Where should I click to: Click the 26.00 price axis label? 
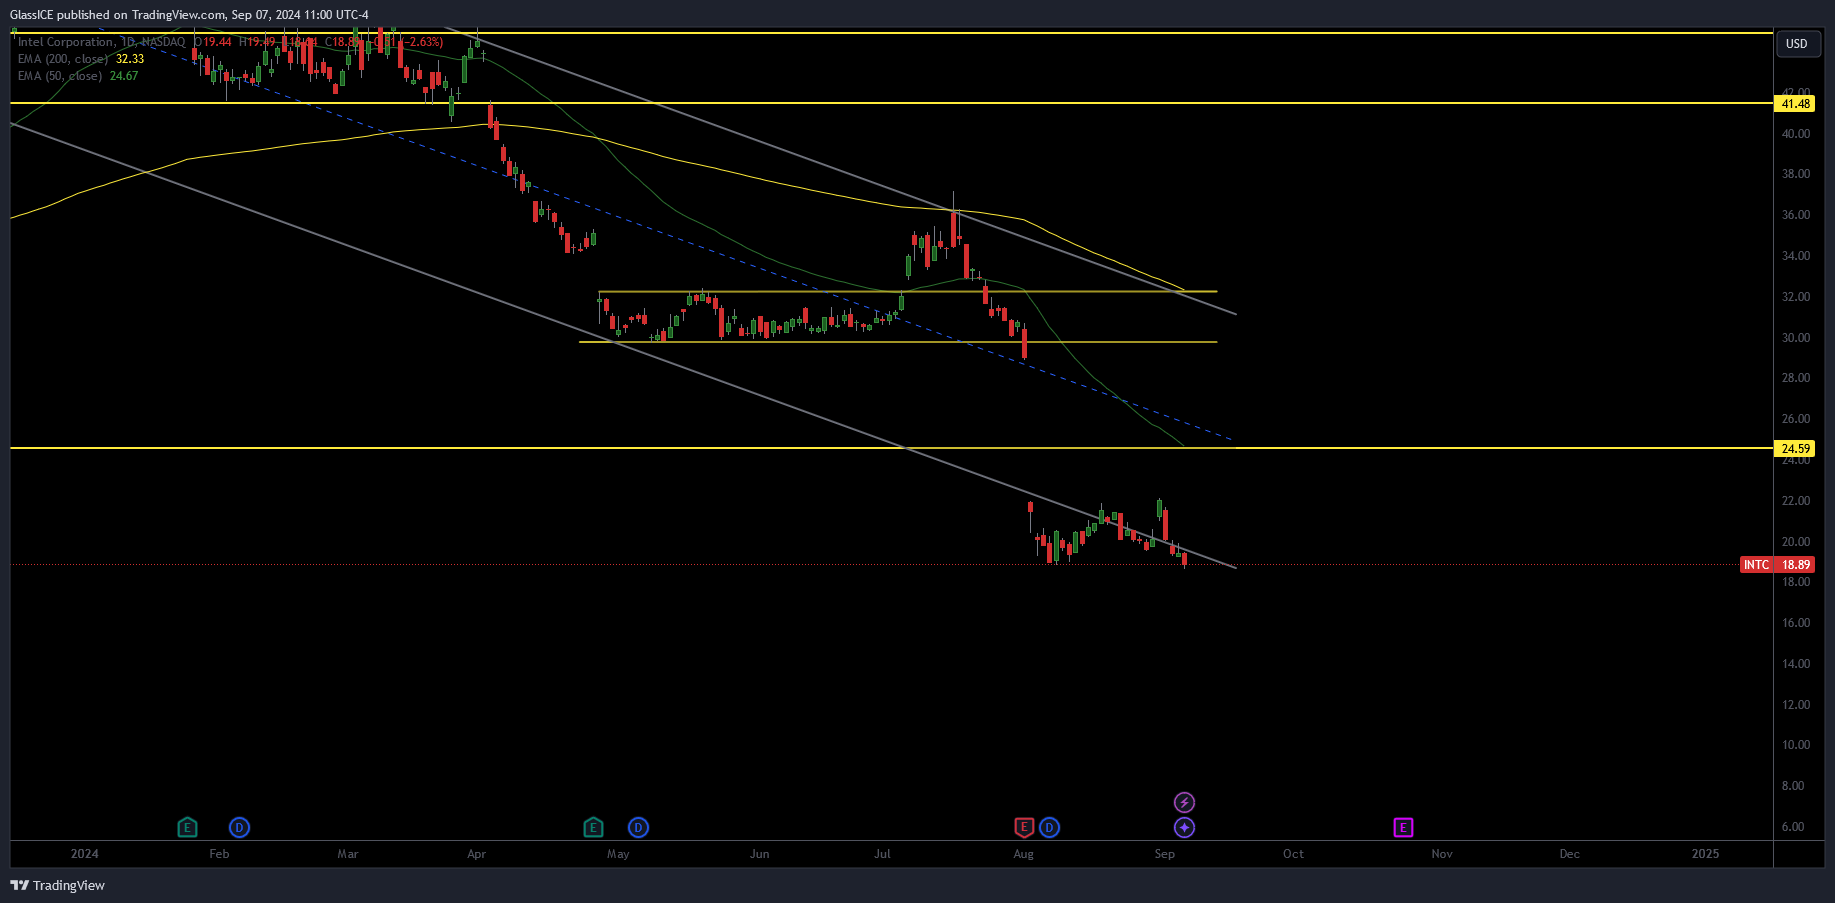1796,419
